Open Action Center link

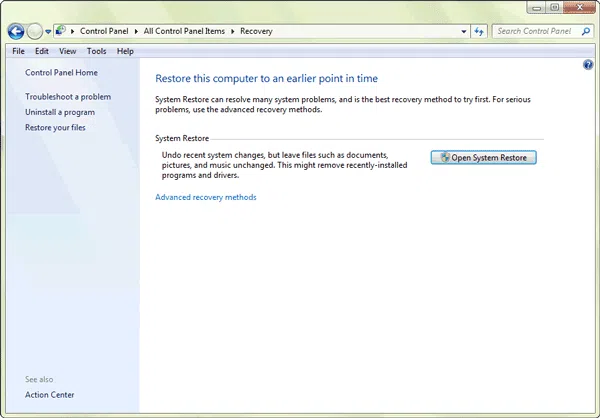(50, 395)
